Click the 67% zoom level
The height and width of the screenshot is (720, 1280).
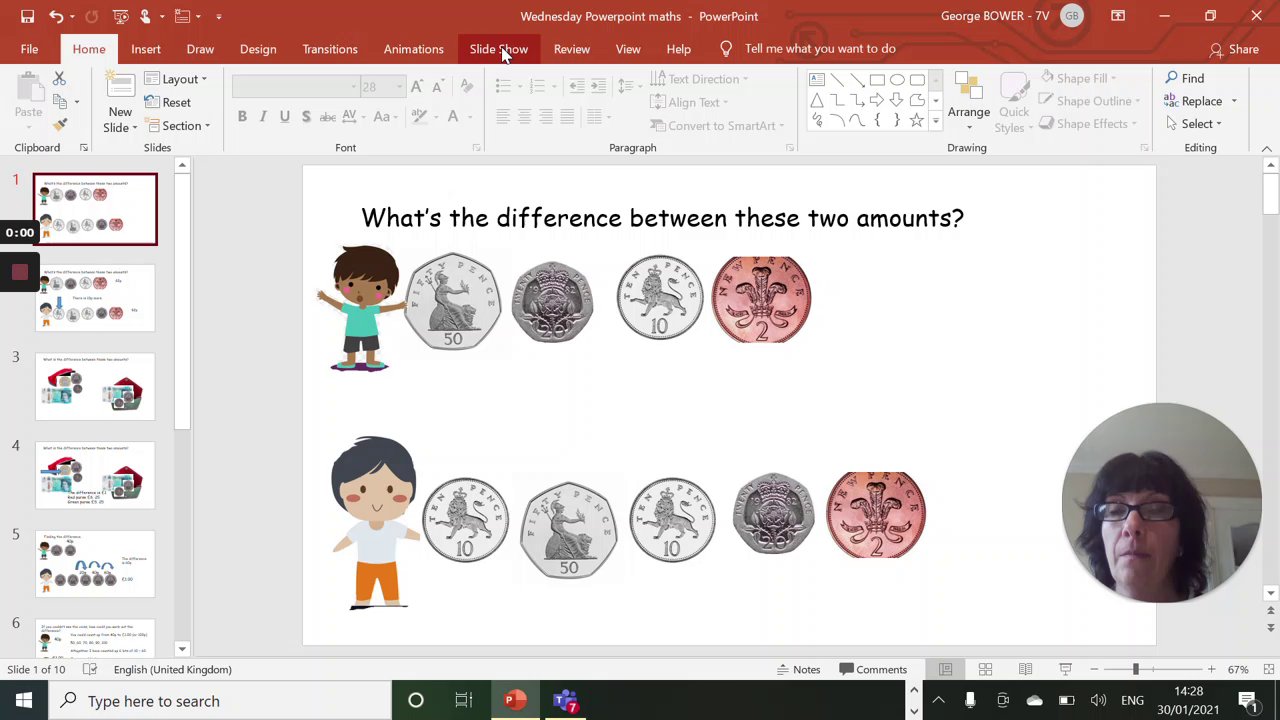(1238, 669)
